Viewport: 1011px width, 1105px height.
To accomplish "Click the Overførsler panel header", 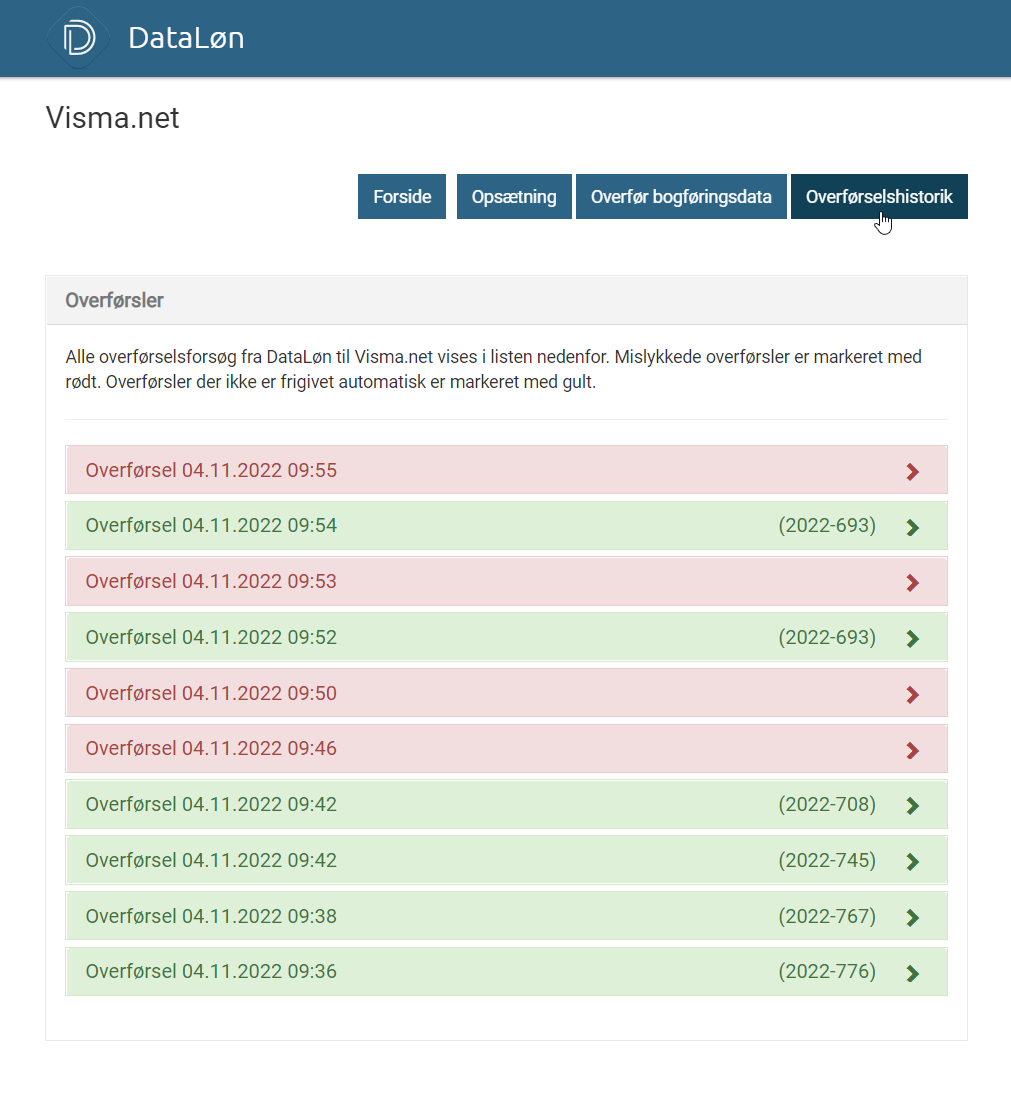I will click(506, 300).
